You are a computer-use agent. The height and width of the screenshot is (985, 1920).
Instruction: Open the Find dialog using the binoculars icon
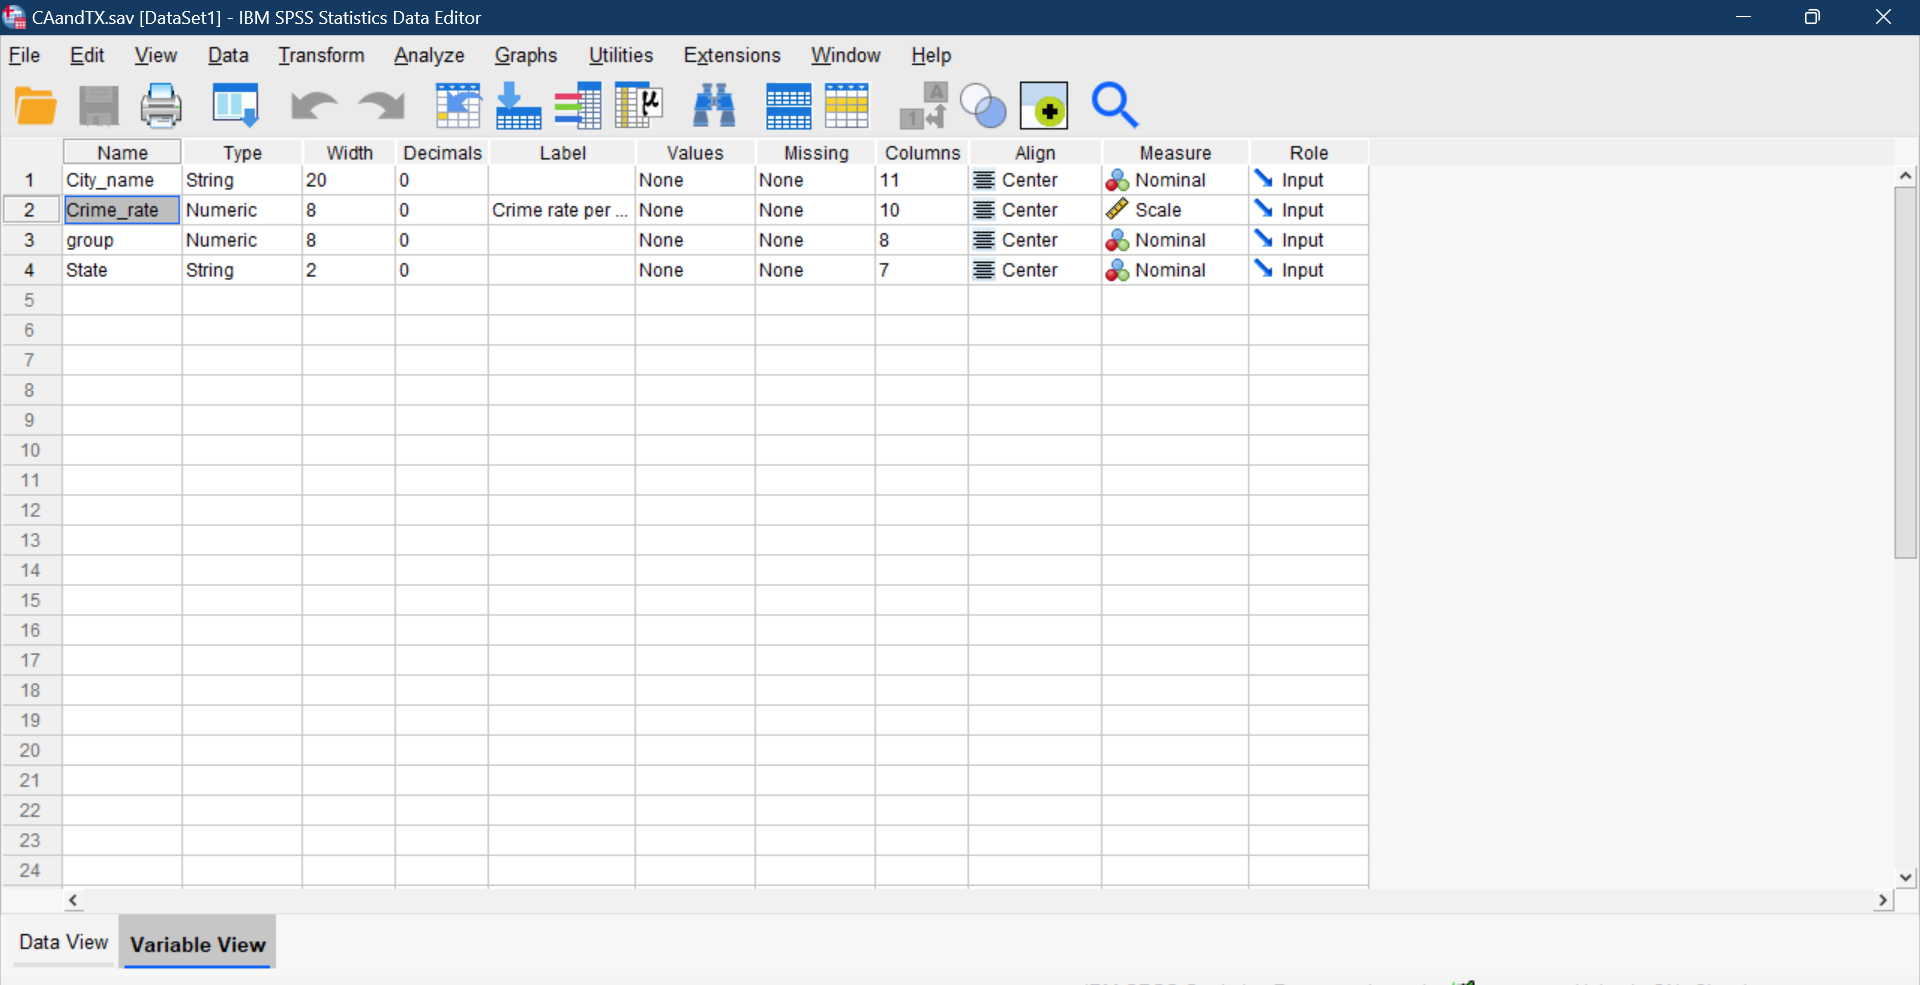click(713, 105)
